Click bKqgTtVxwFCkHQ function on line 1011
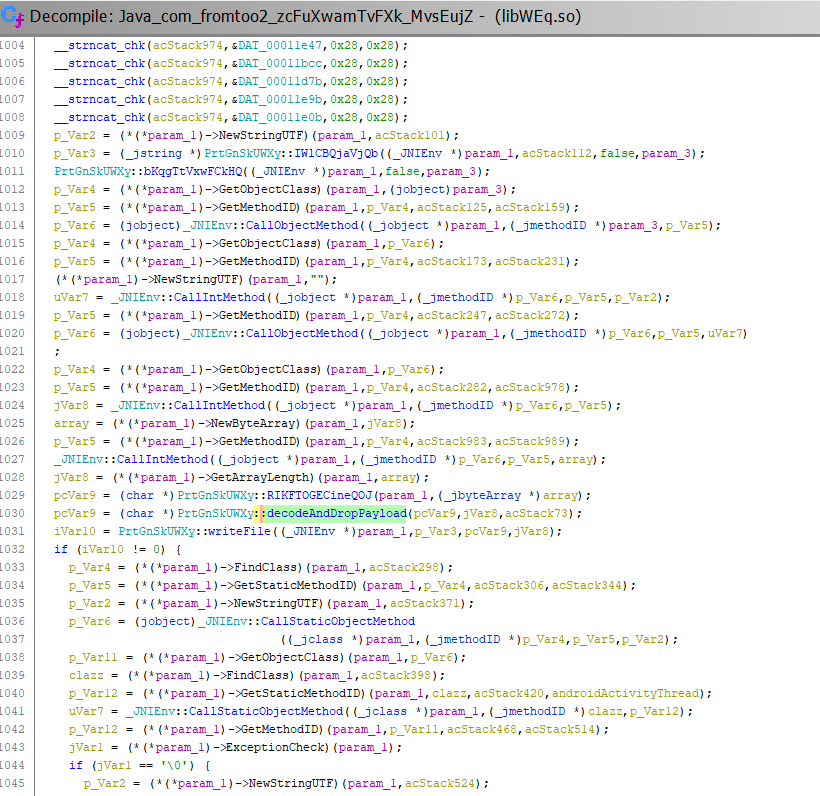Image resolution: width=820 pixels, height=796 pixels. 193,172
